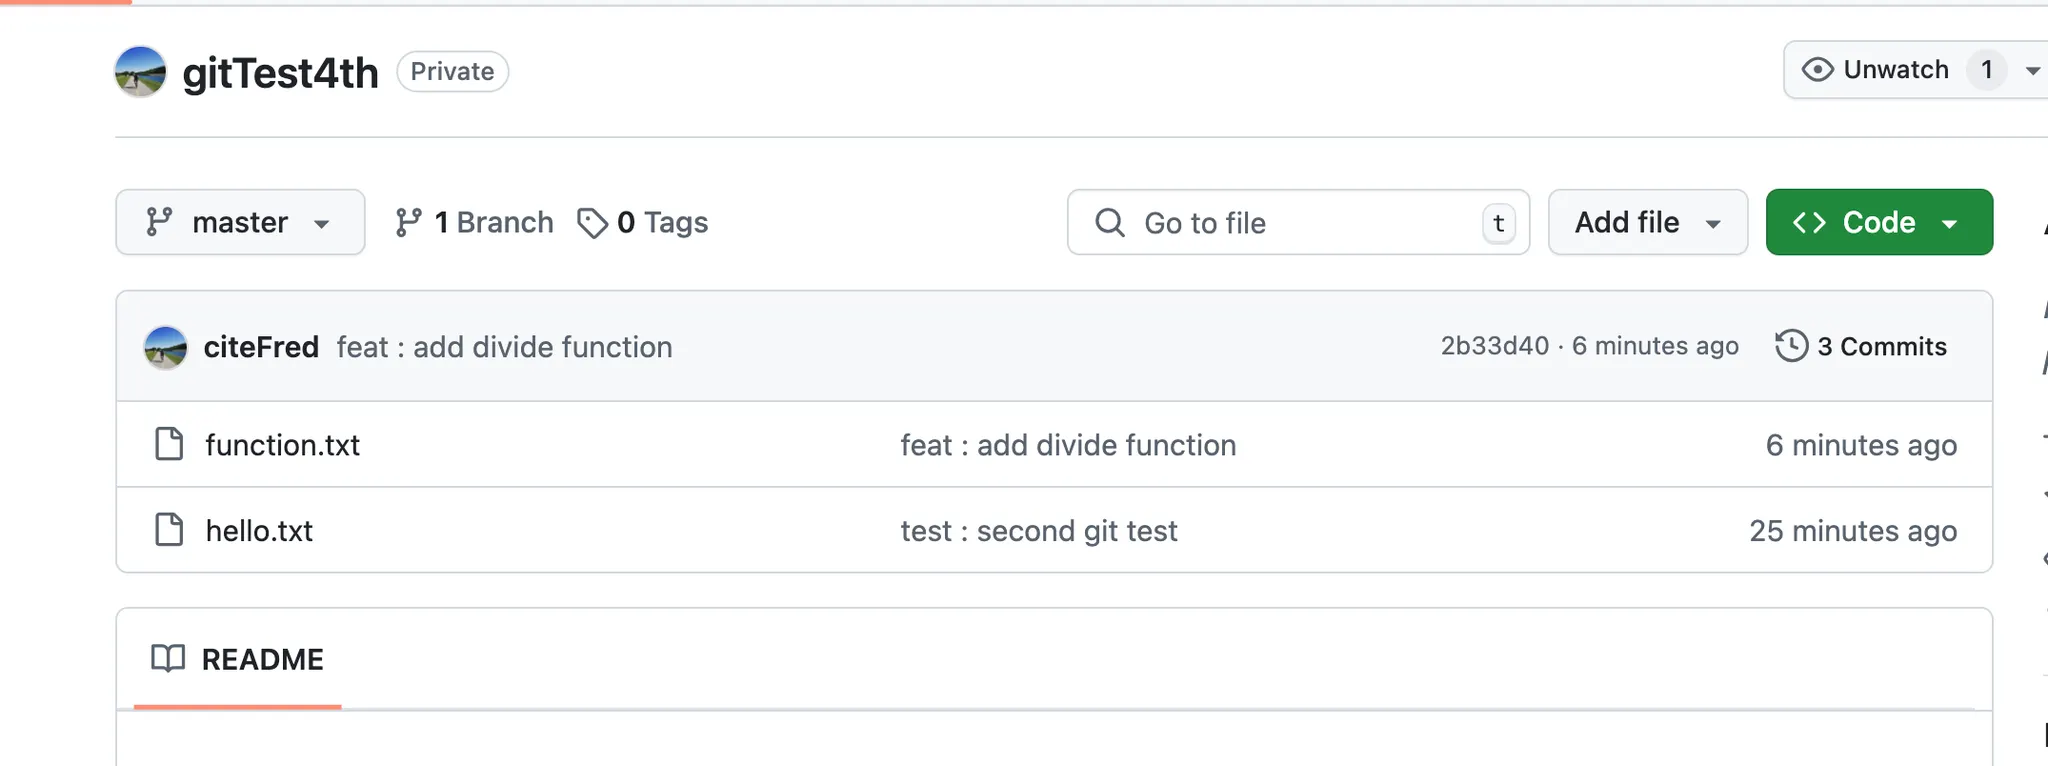Click the file icon beside function.txt
Screen dimensions: 2048x766
(x=169, y=444)
